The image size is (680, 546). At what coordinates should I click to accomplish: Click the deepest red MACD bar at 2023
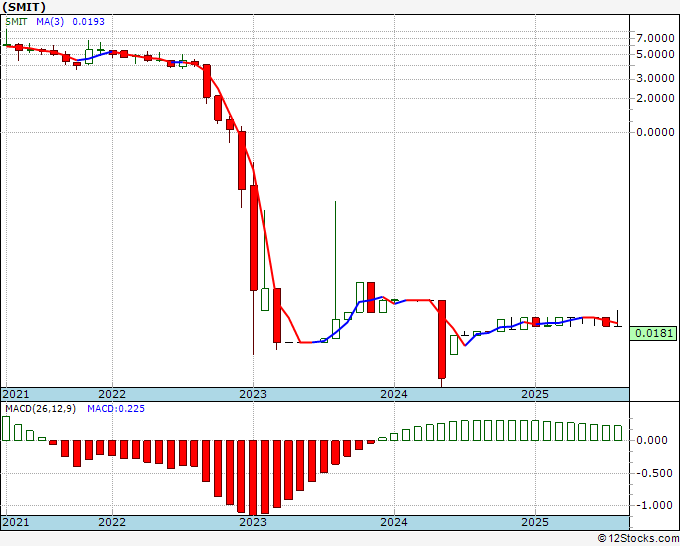[x=253, y=478]
